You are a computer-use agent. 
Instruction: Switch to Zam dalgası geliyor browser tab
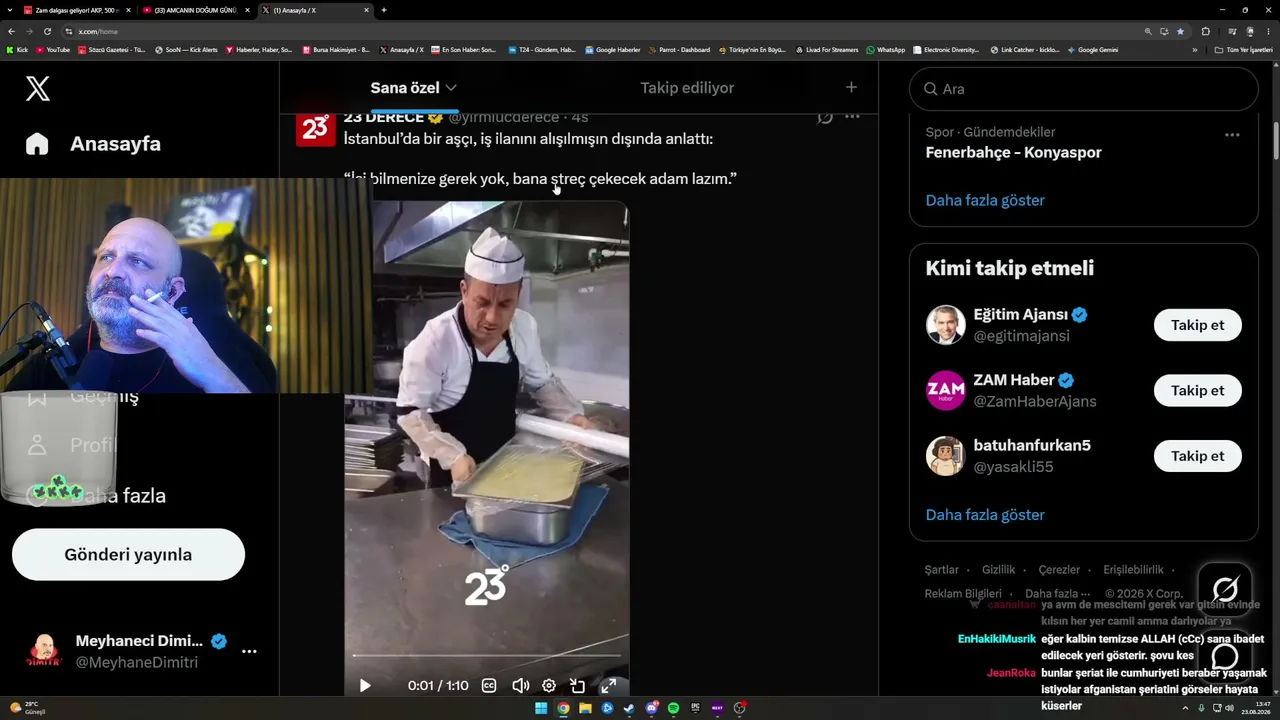pos(75,10)
